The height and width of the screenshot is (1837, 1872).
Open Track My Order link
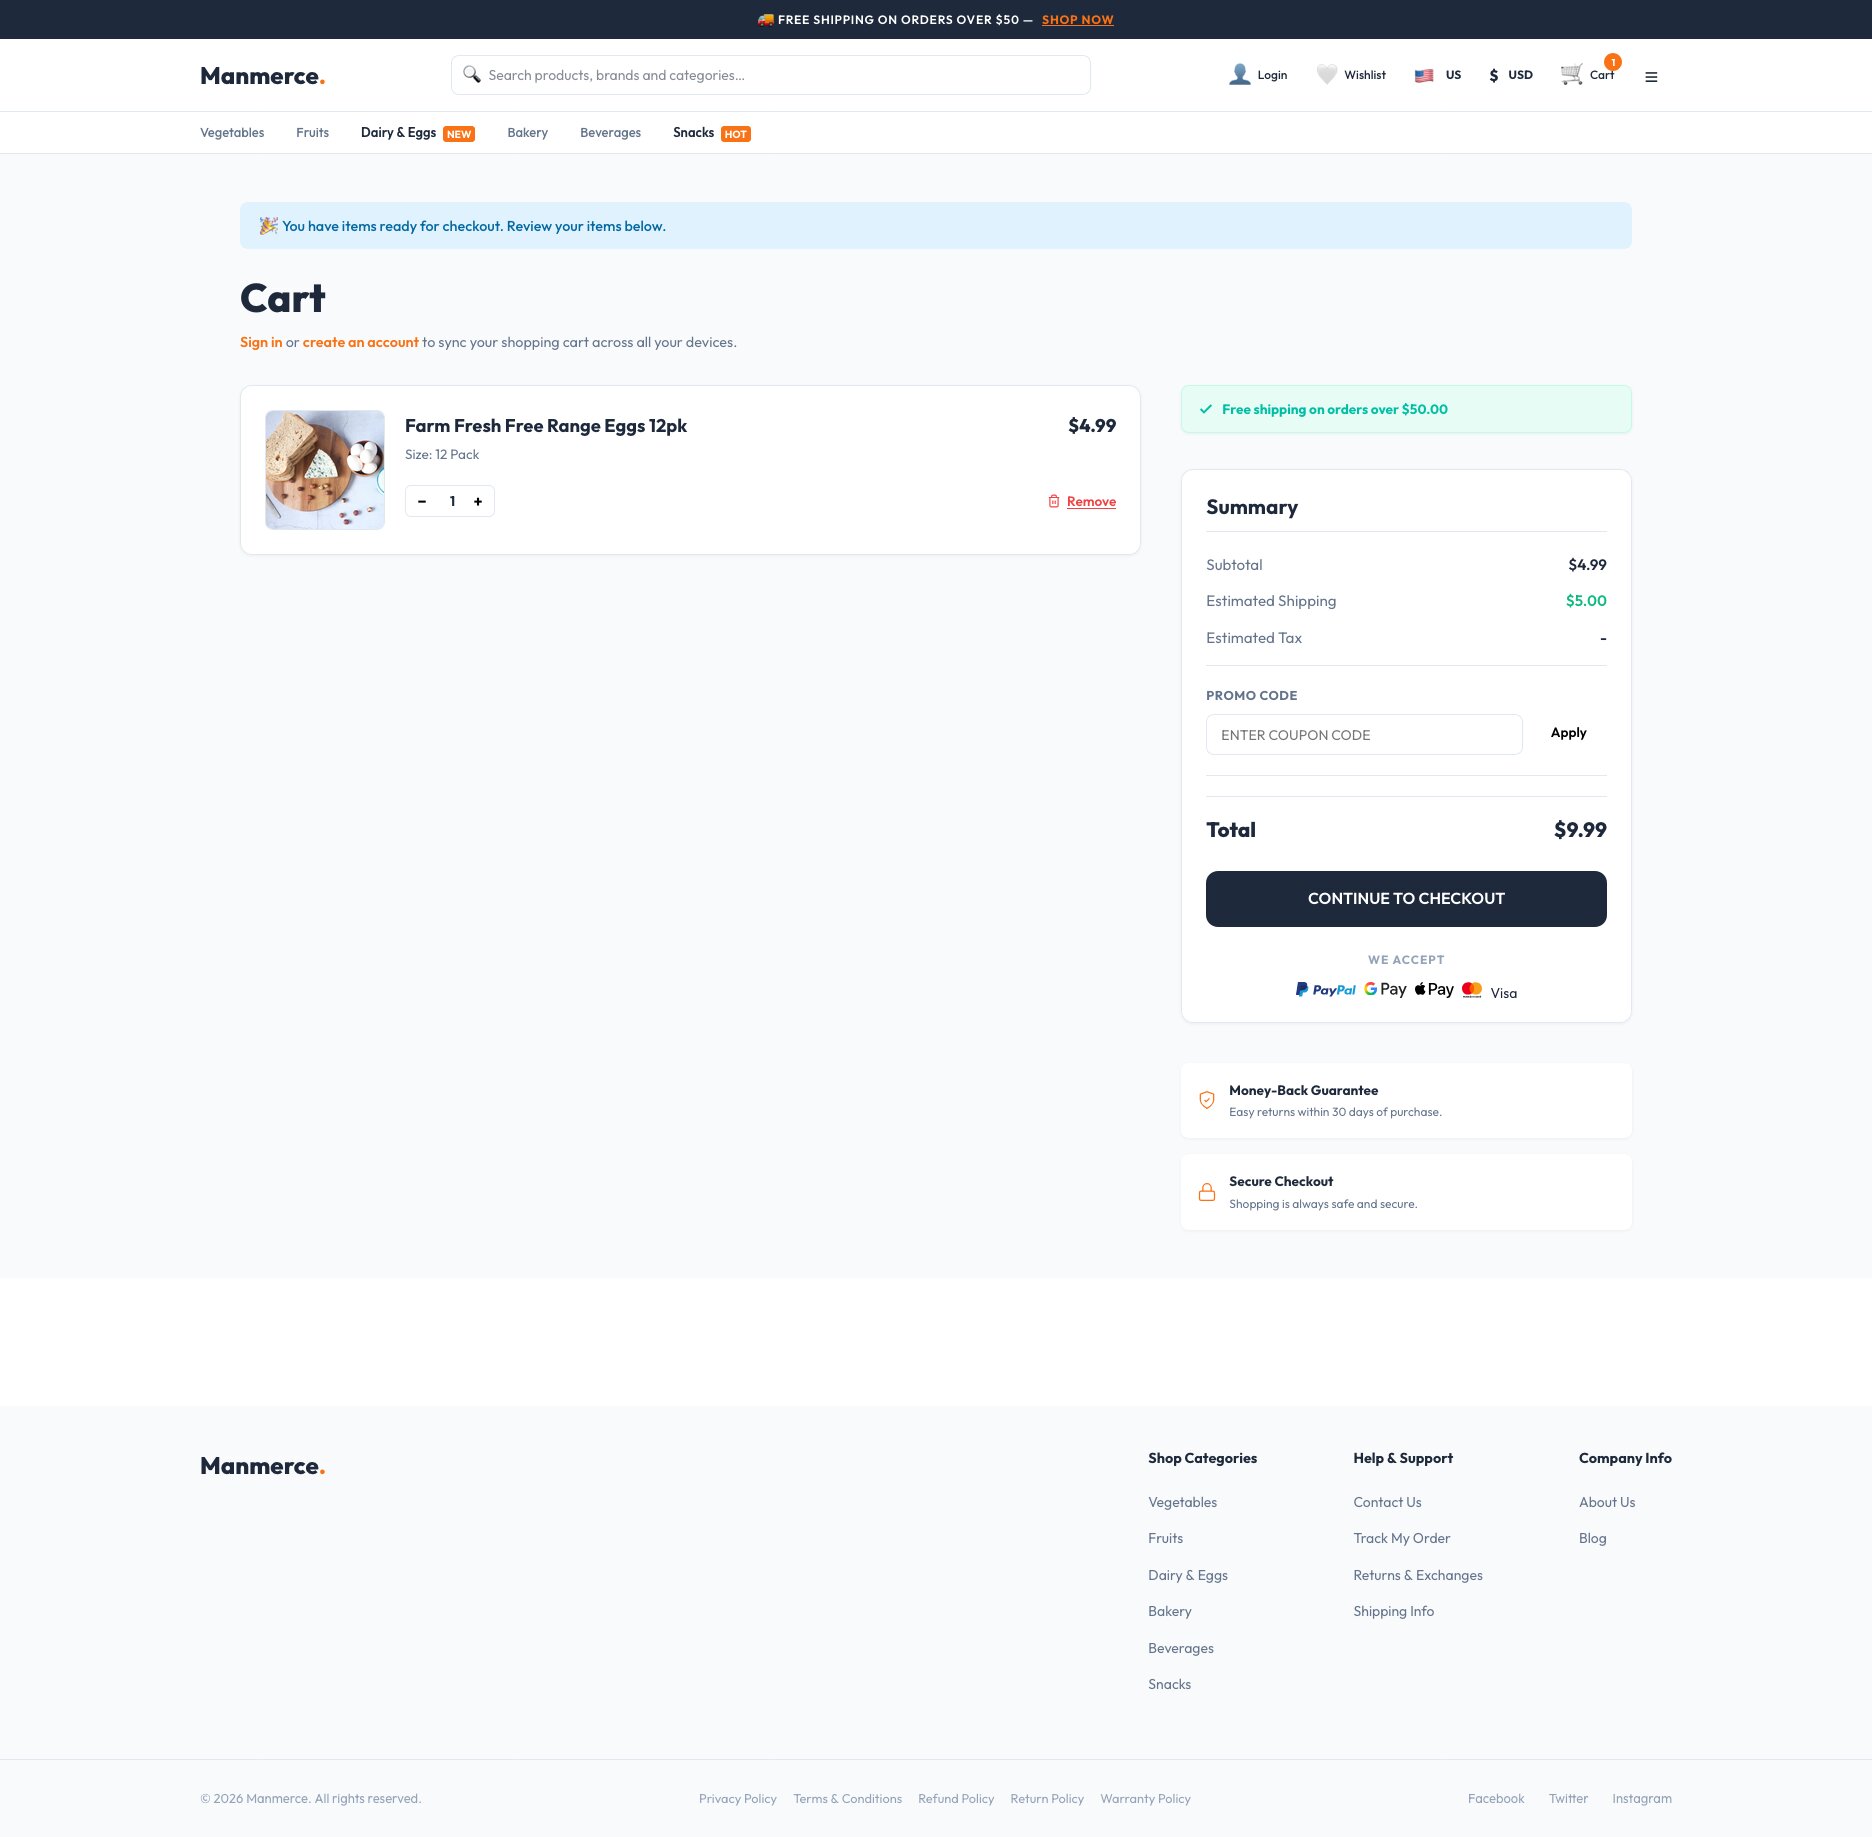click(x=1401, y=1538)
